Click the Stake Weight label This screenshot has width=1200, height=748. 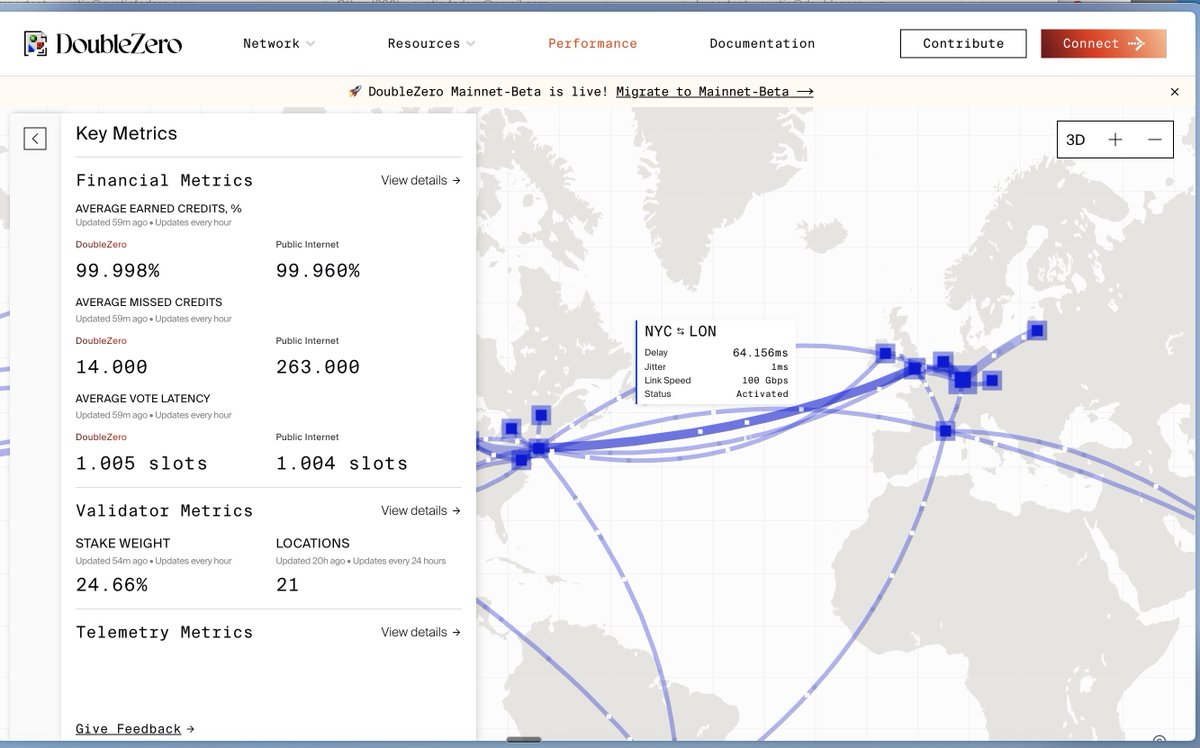(123, 544)
